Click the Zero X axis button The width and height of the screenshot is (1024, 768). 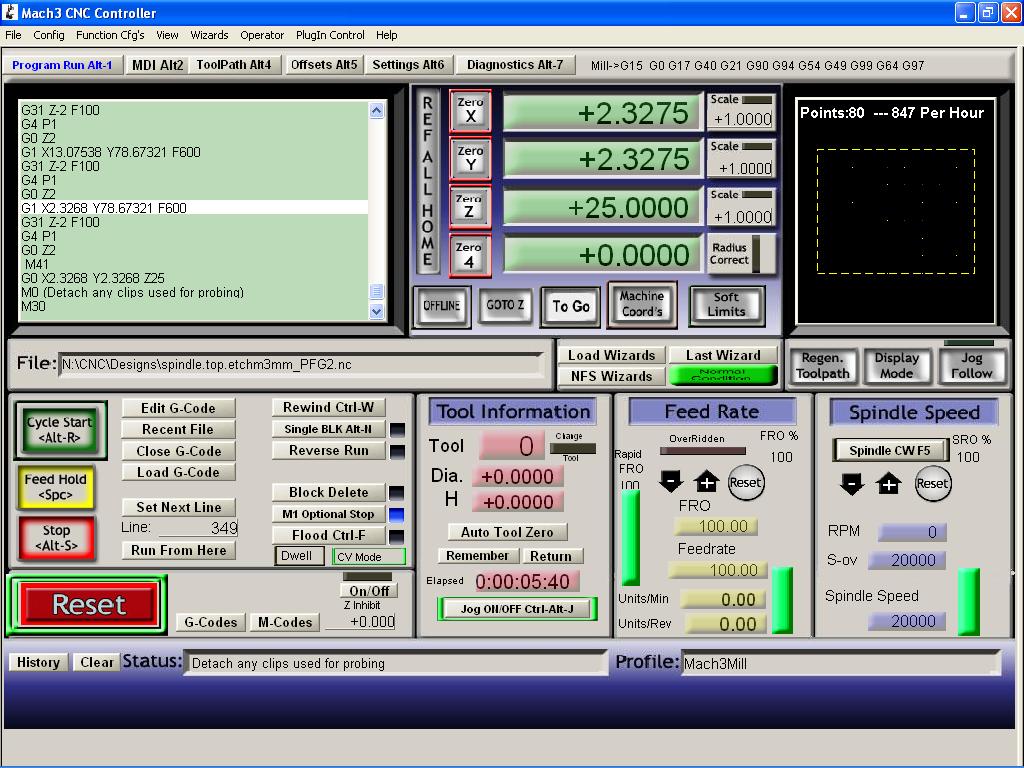click(x=470, y=110)
